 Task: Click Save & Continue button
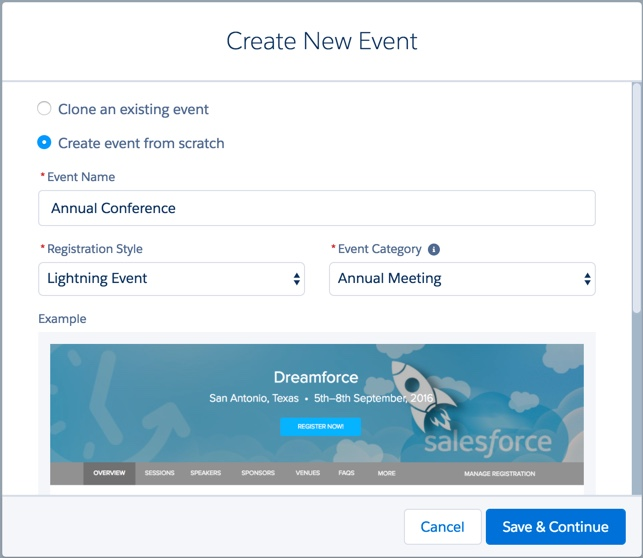556,527
